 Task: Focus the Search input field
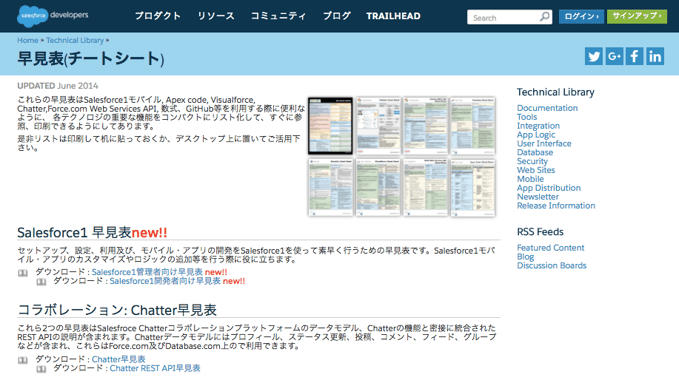pos(504,17)
